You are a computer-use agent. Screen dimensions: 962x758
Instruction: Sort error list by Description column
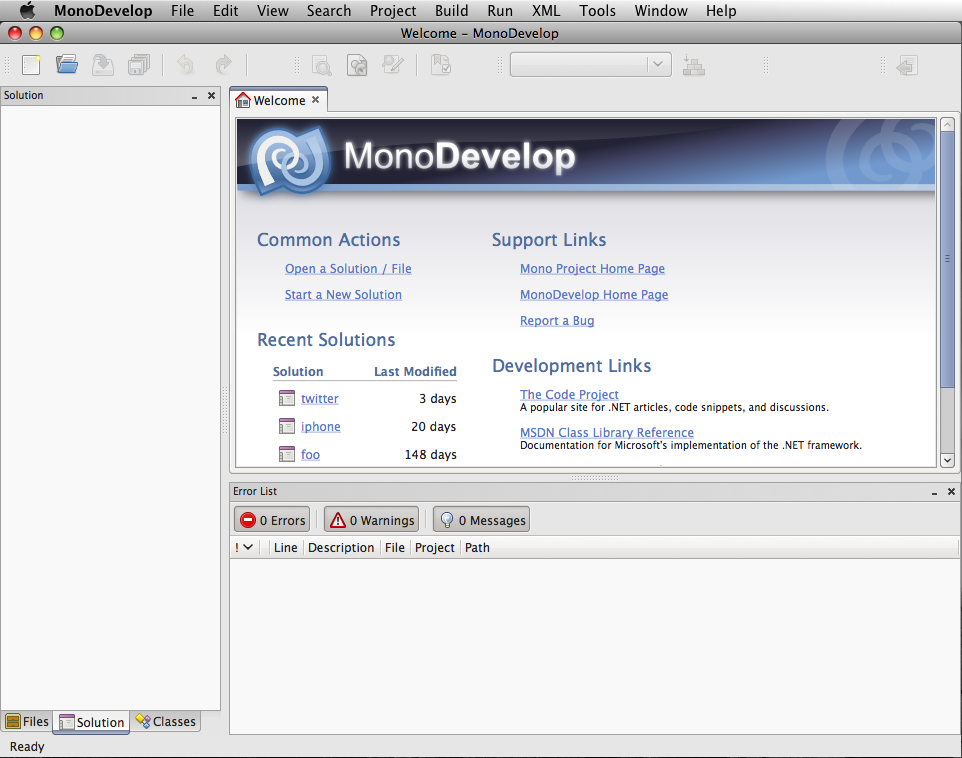point(341,547)
